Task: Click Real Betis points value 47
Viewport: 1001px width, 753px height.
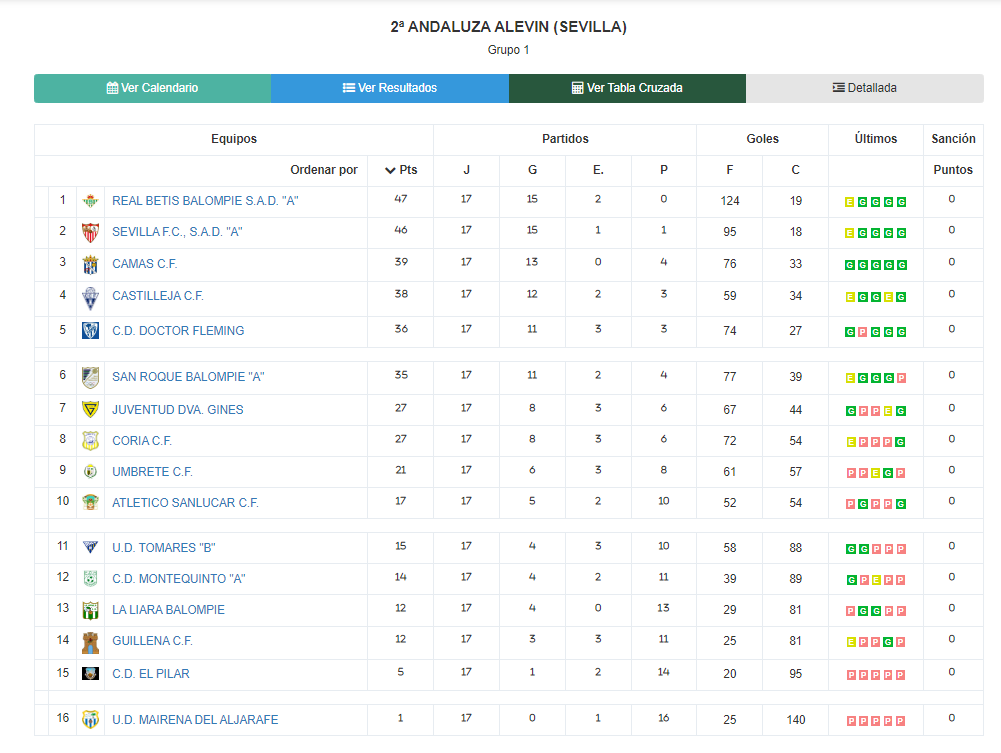Action: [401, 199]
